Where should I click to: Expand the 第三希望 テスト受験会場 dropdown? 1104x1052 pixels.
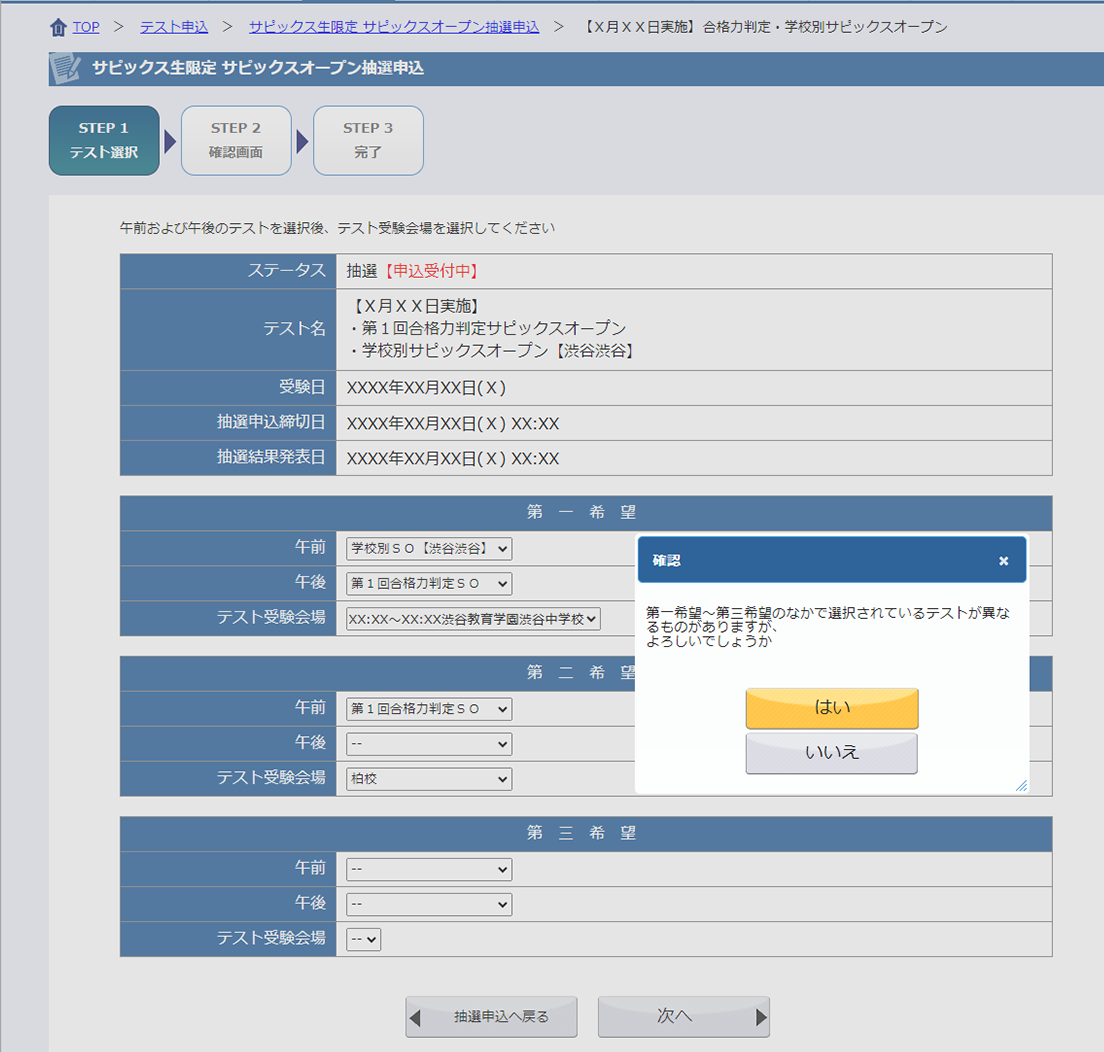coord(363,939)
